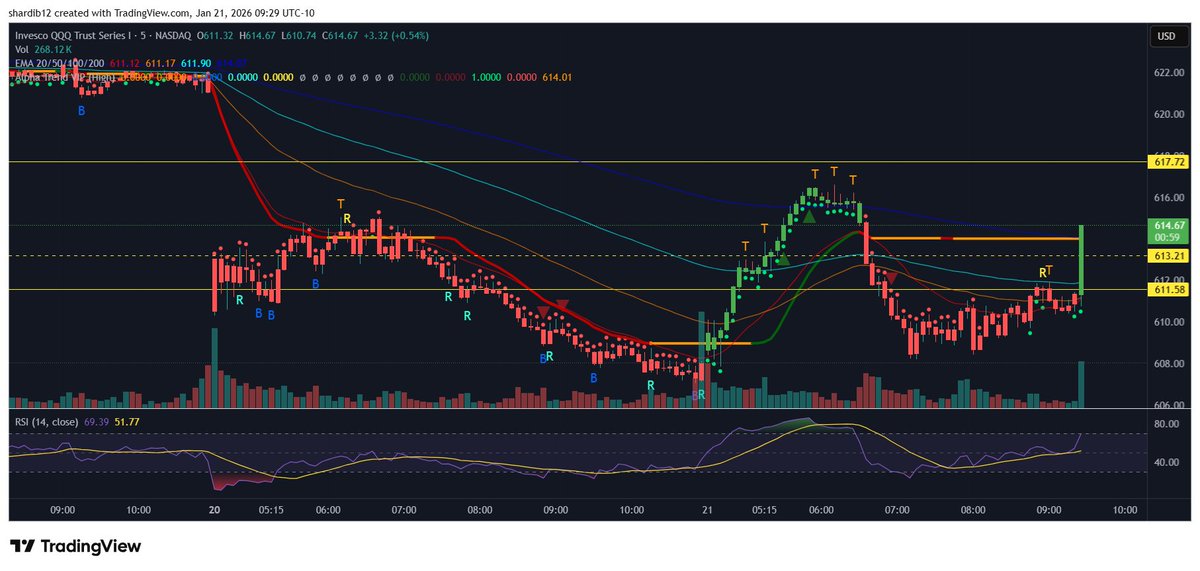Click the Vol indicator legend
1200x571 pixels.
[20, 50]
